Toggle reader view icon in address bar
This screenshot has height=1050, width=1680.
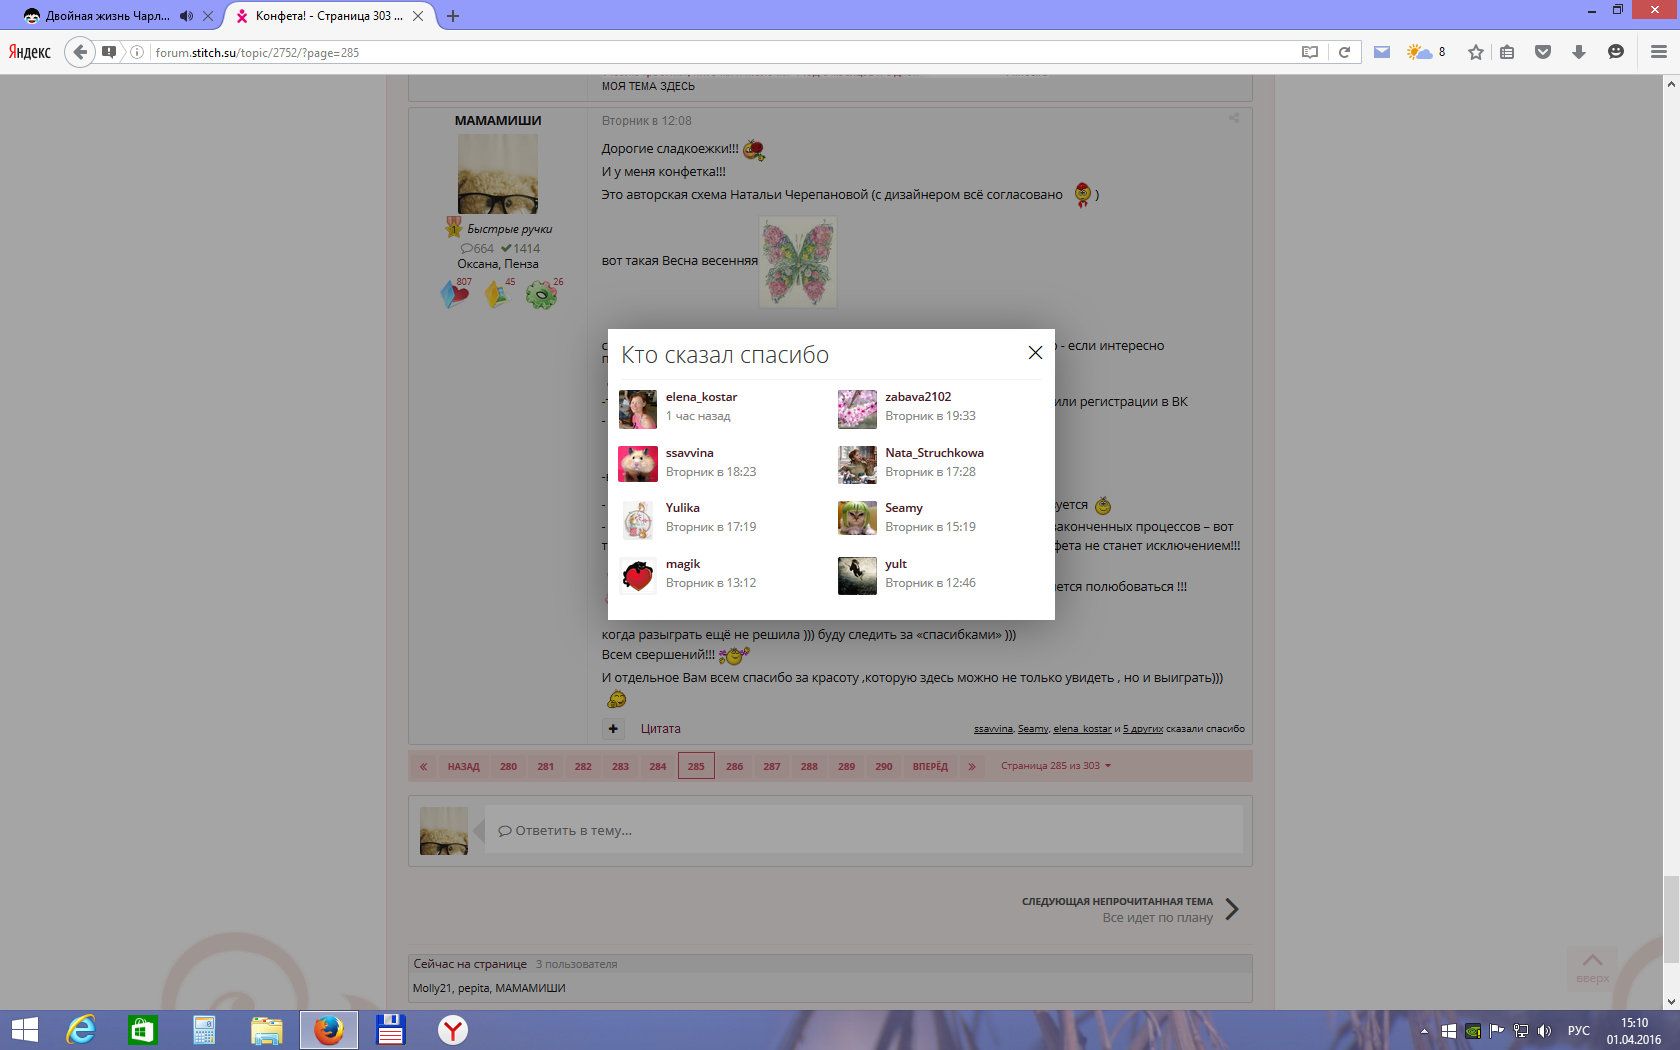(1310, 52)
